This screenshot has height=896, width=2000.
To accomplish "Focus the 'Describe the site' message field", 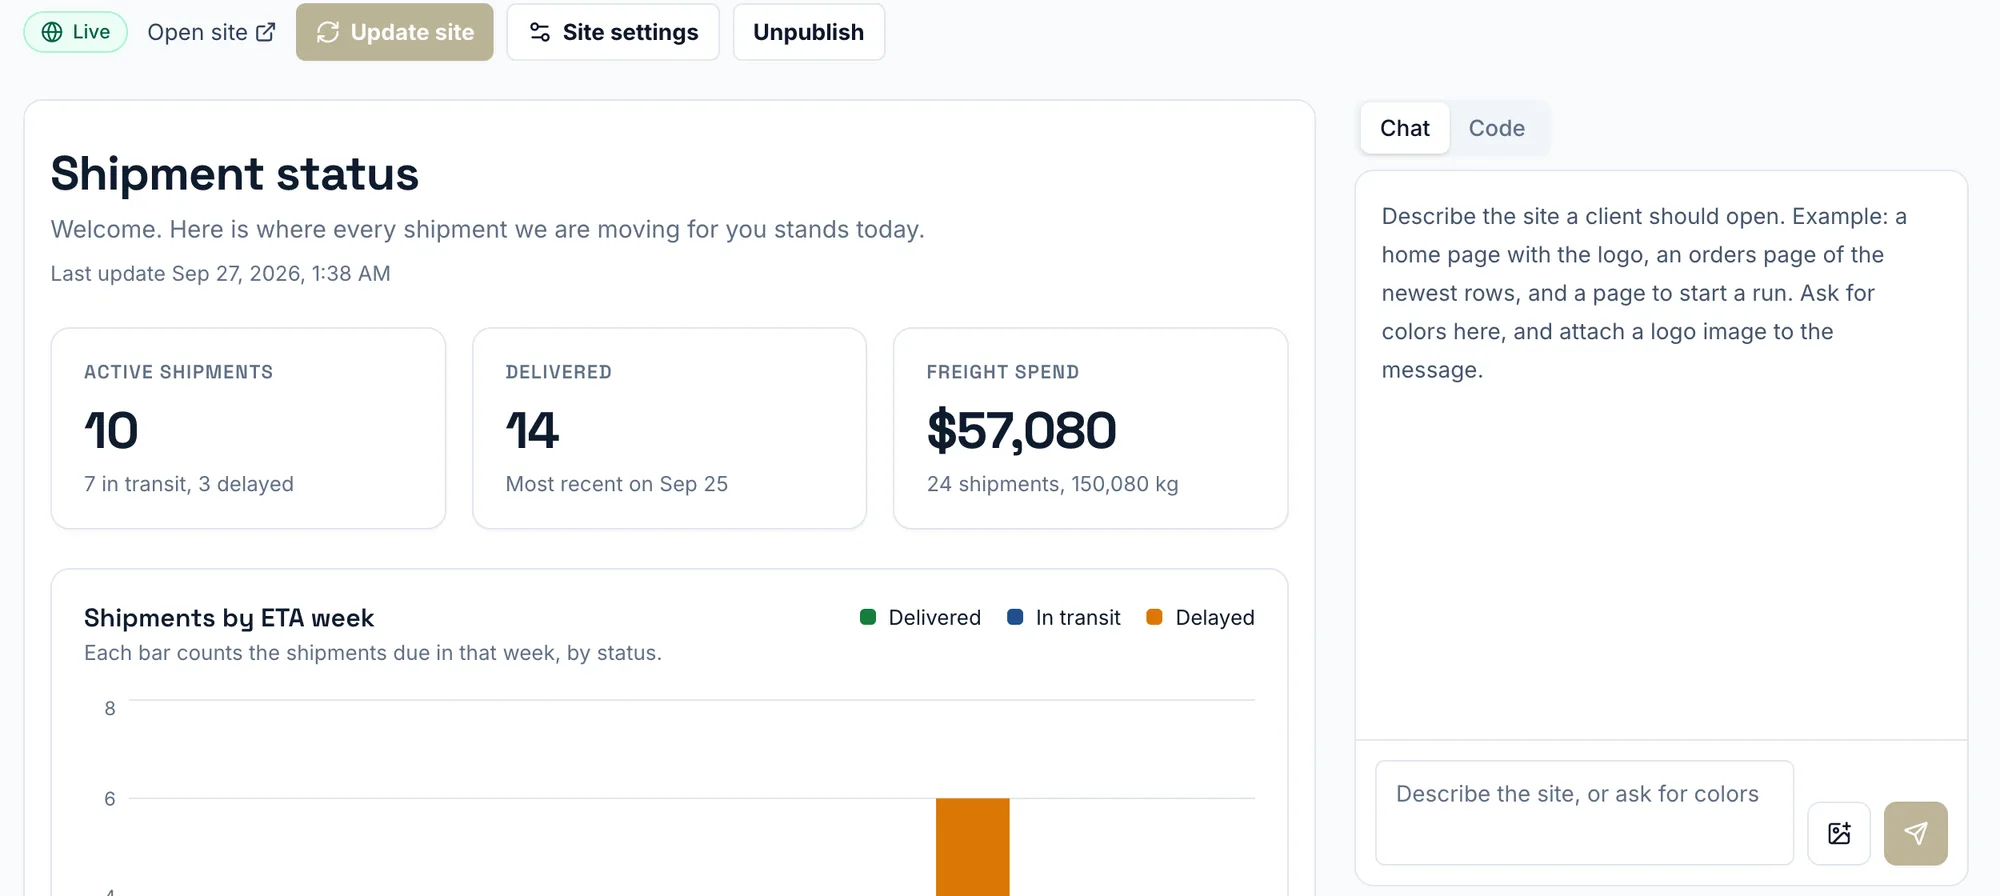I will 1584,812.
